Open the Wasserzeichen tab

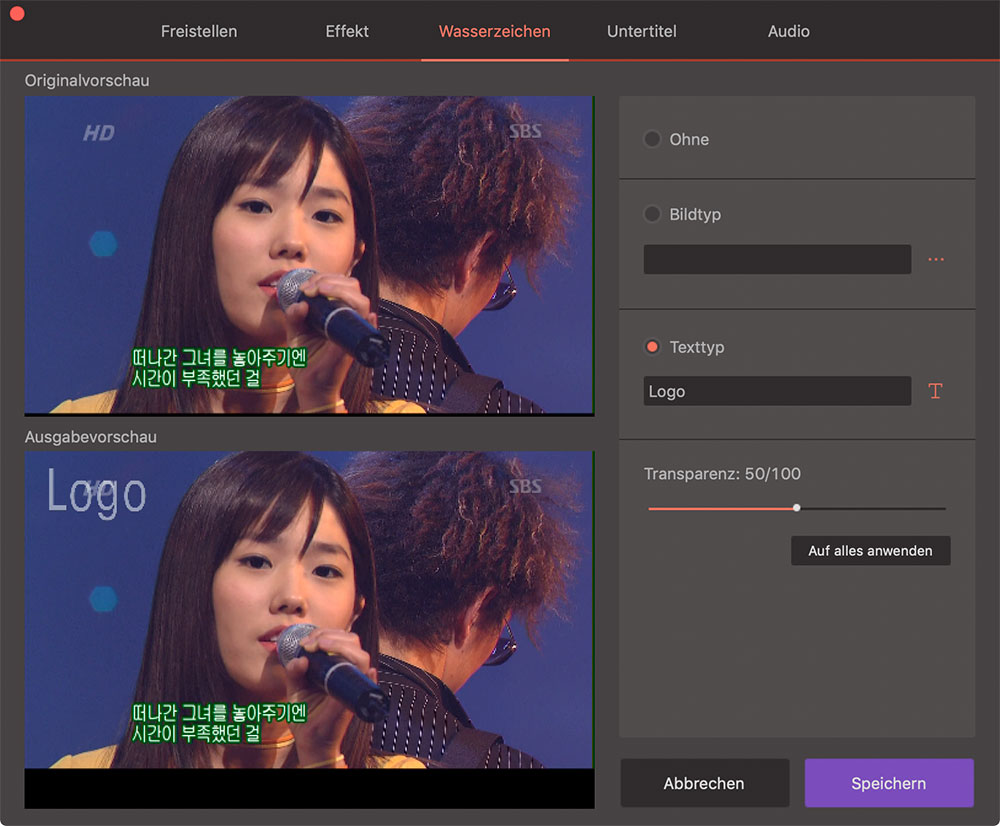pyautogui.click(x=494, y=31)
